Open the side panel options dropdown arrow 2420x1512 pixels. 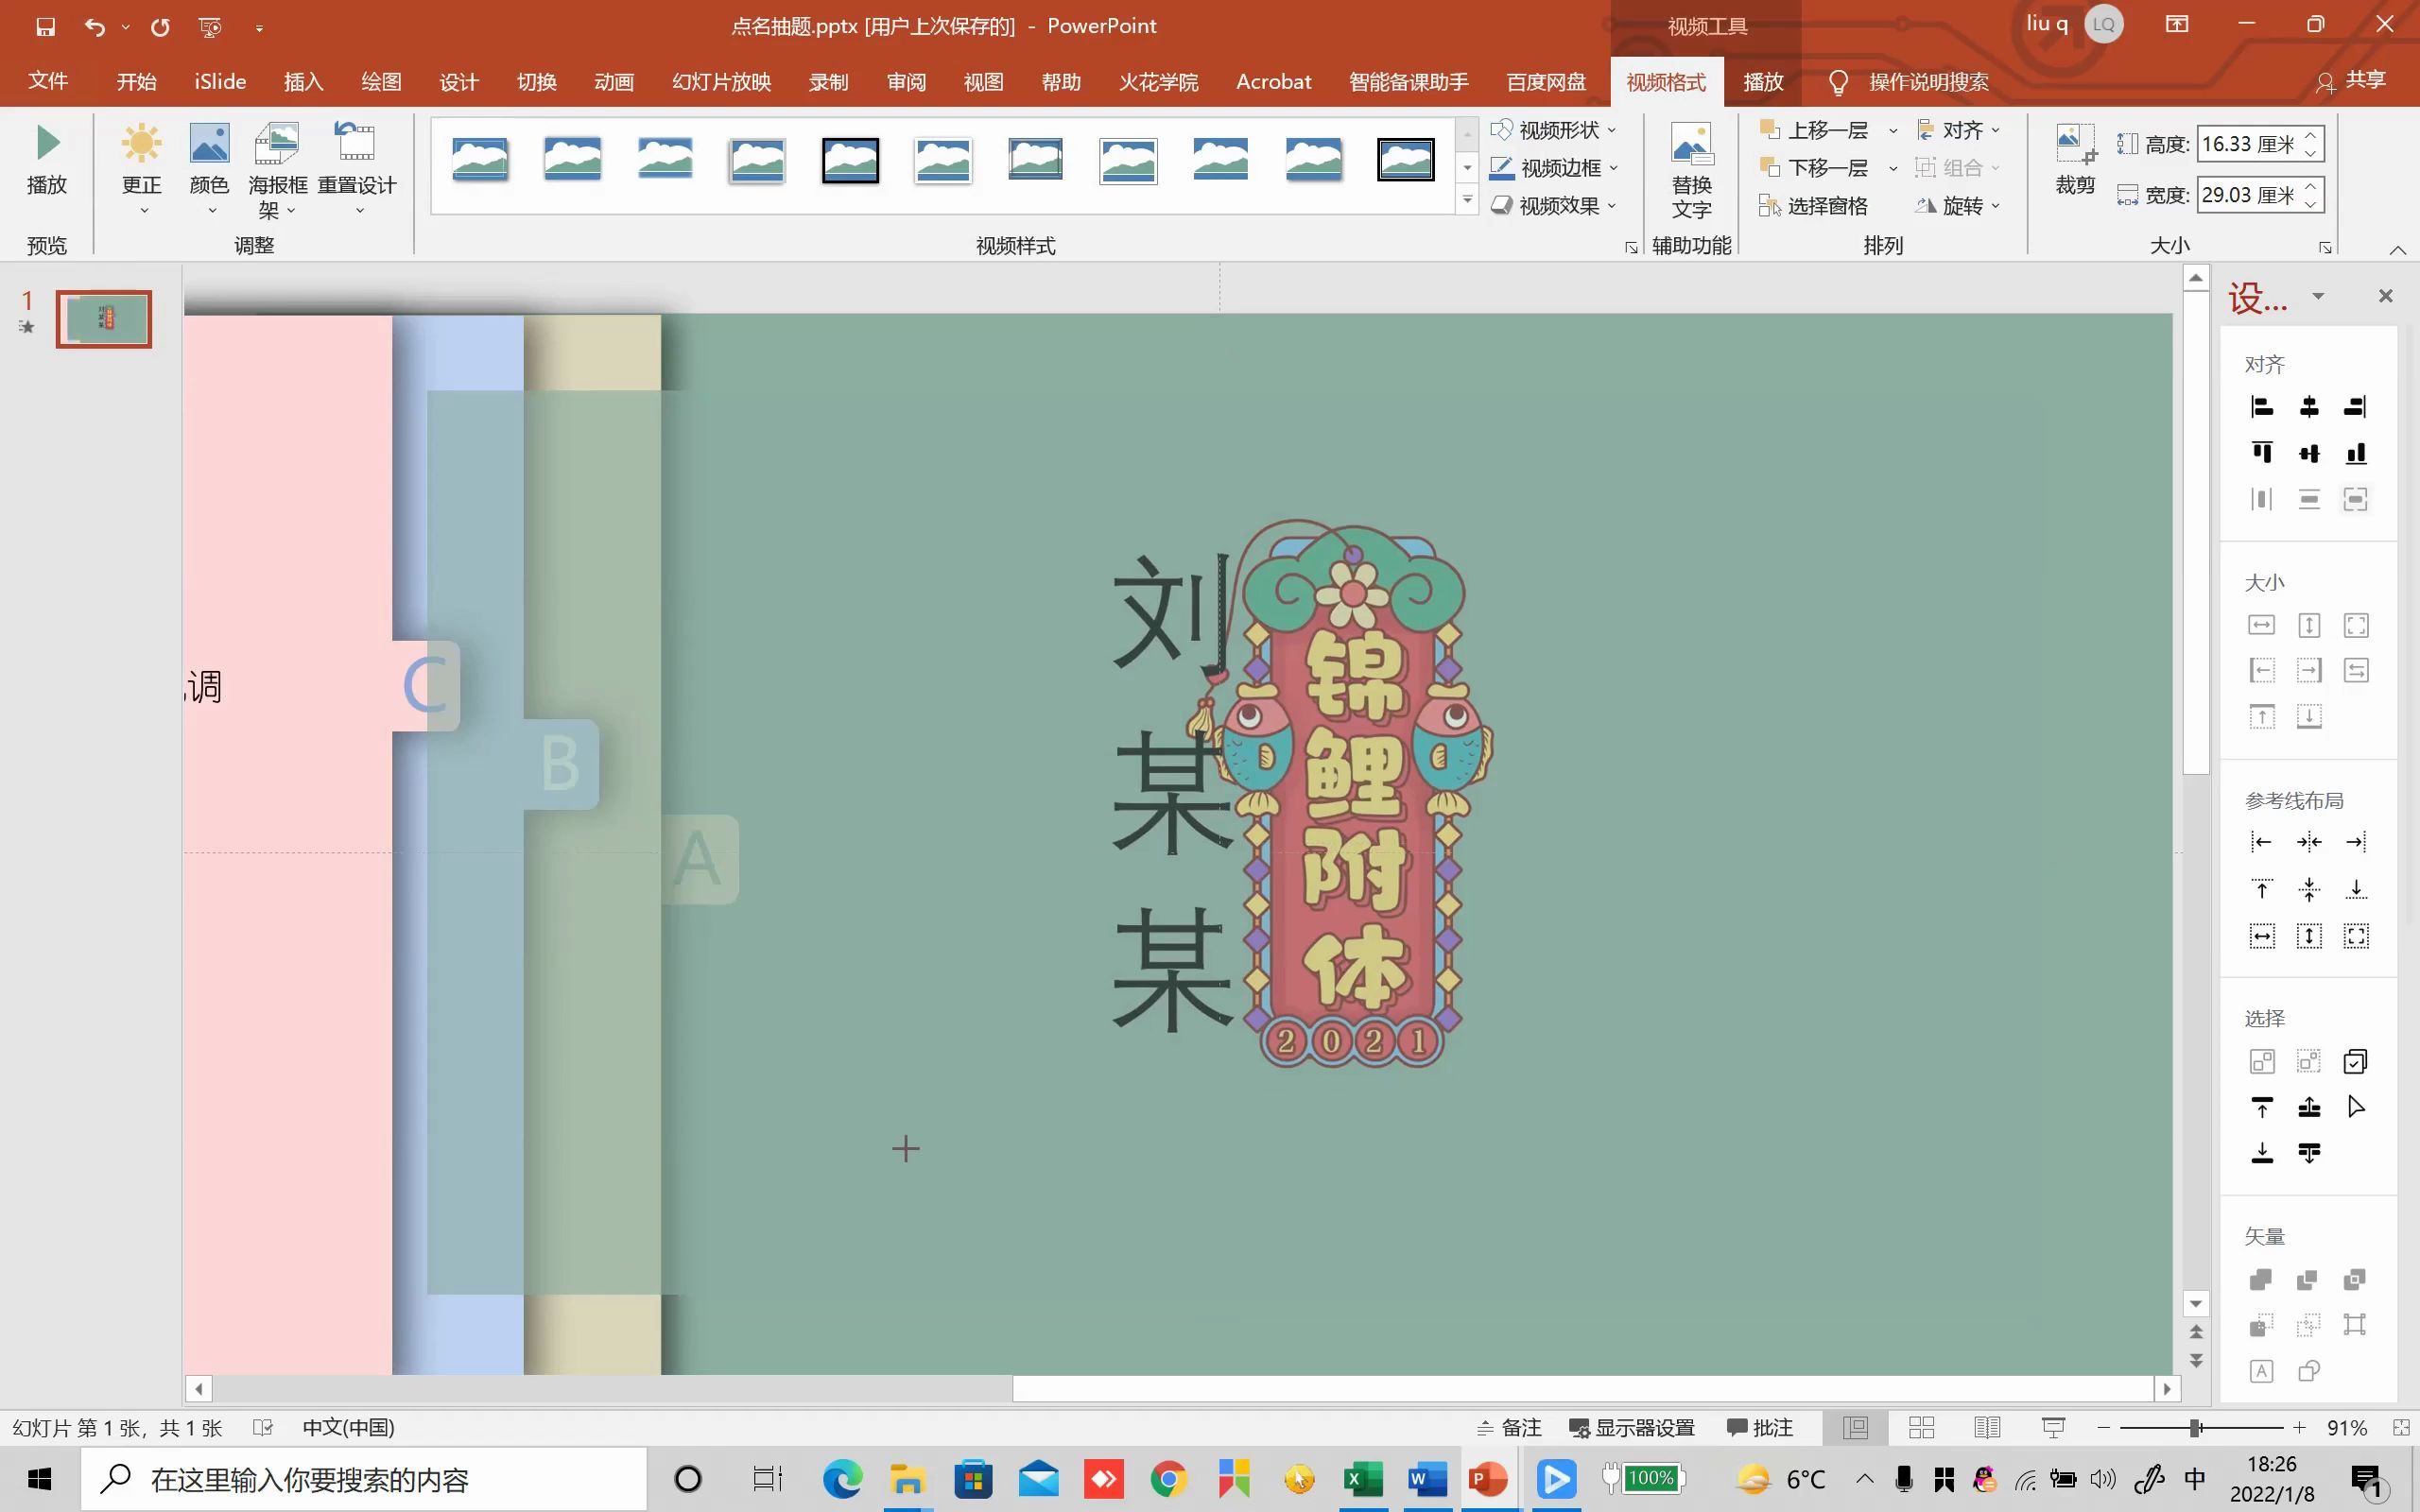click(x=2318, y=296)
